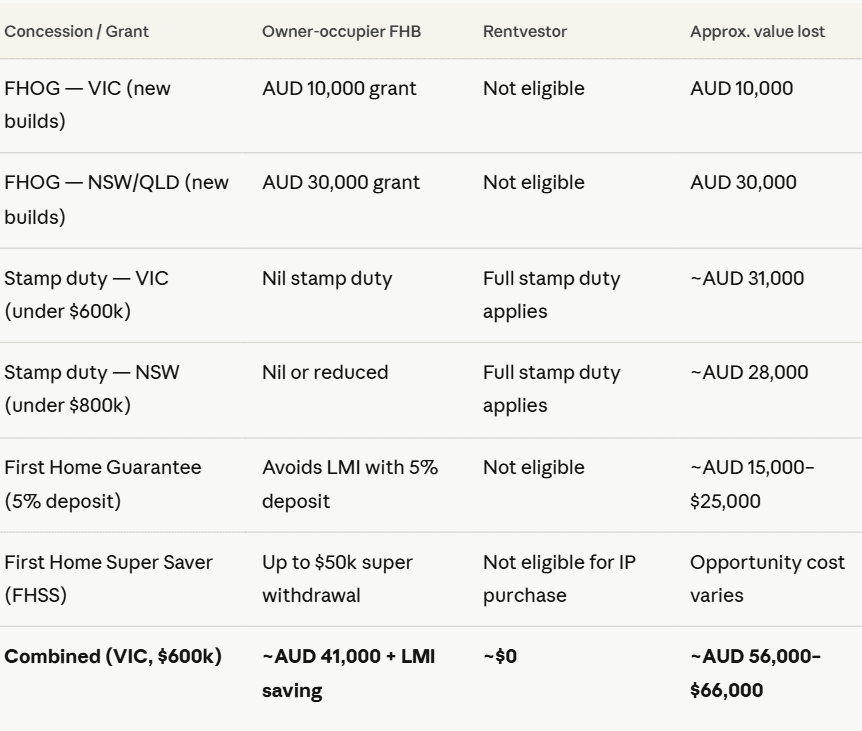Click the Approx. value lost header

pyautogui.click(x=757, y=31)
